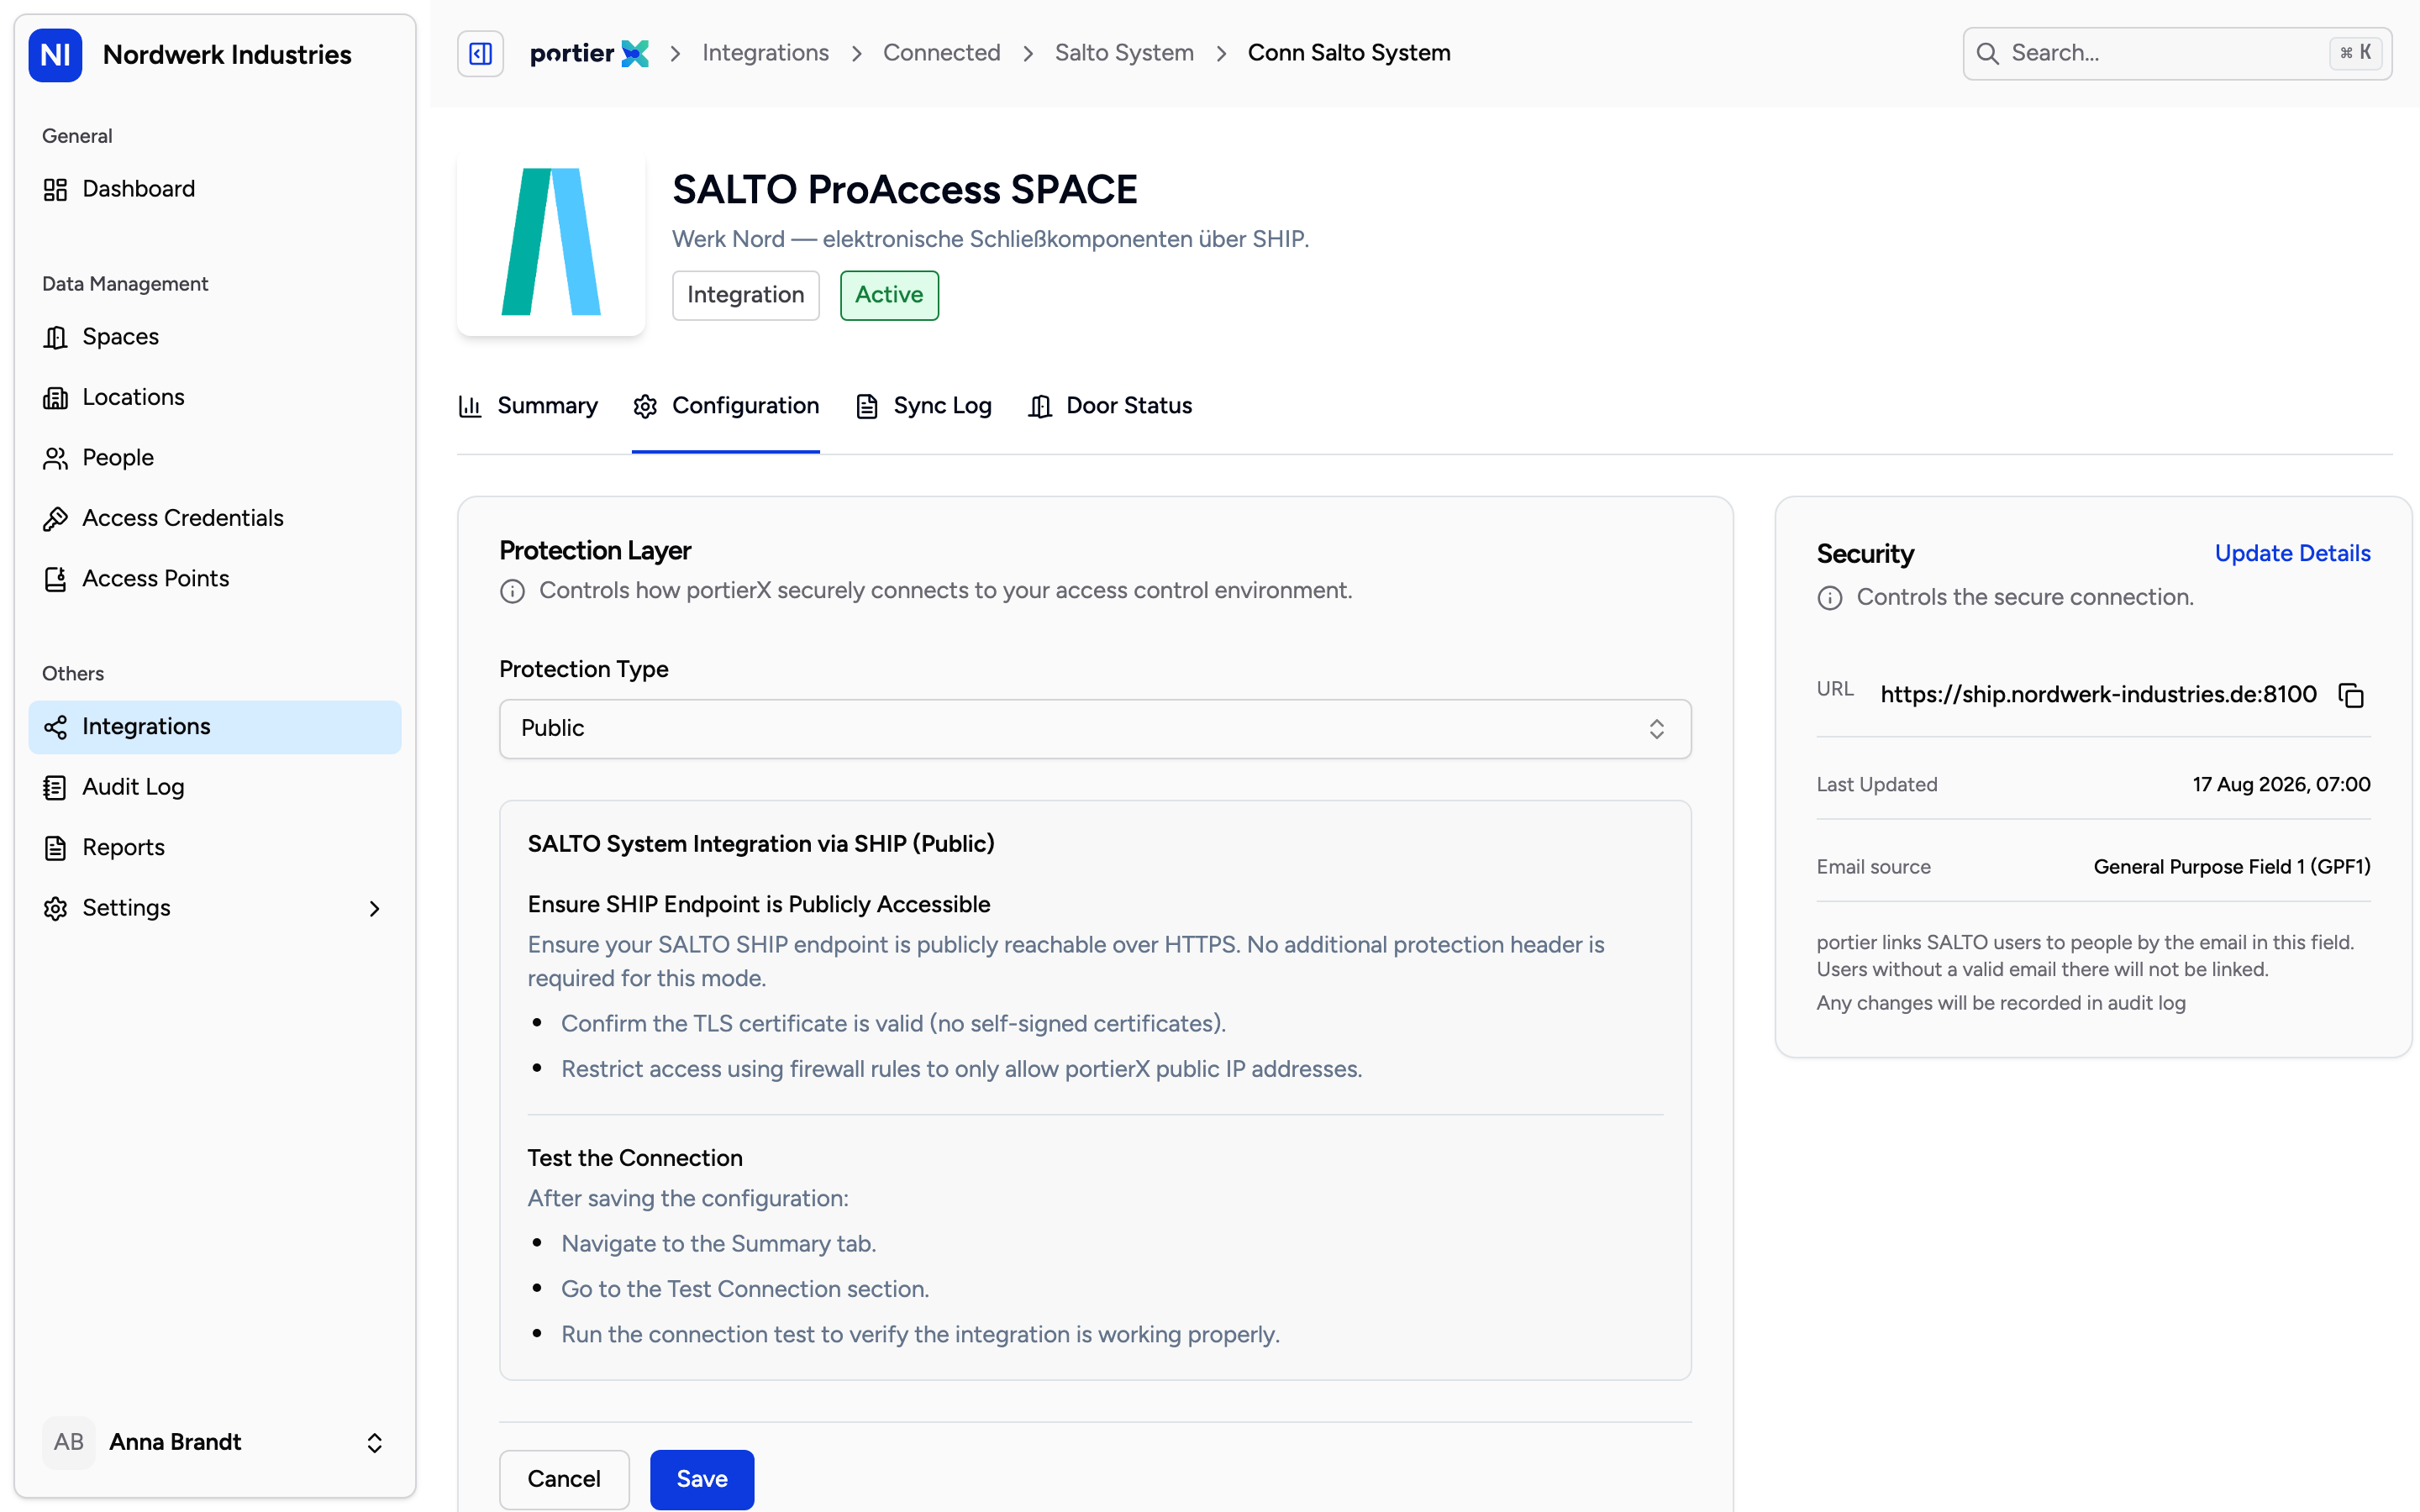Click the Integrations share icon

click(x=55, y=727)
